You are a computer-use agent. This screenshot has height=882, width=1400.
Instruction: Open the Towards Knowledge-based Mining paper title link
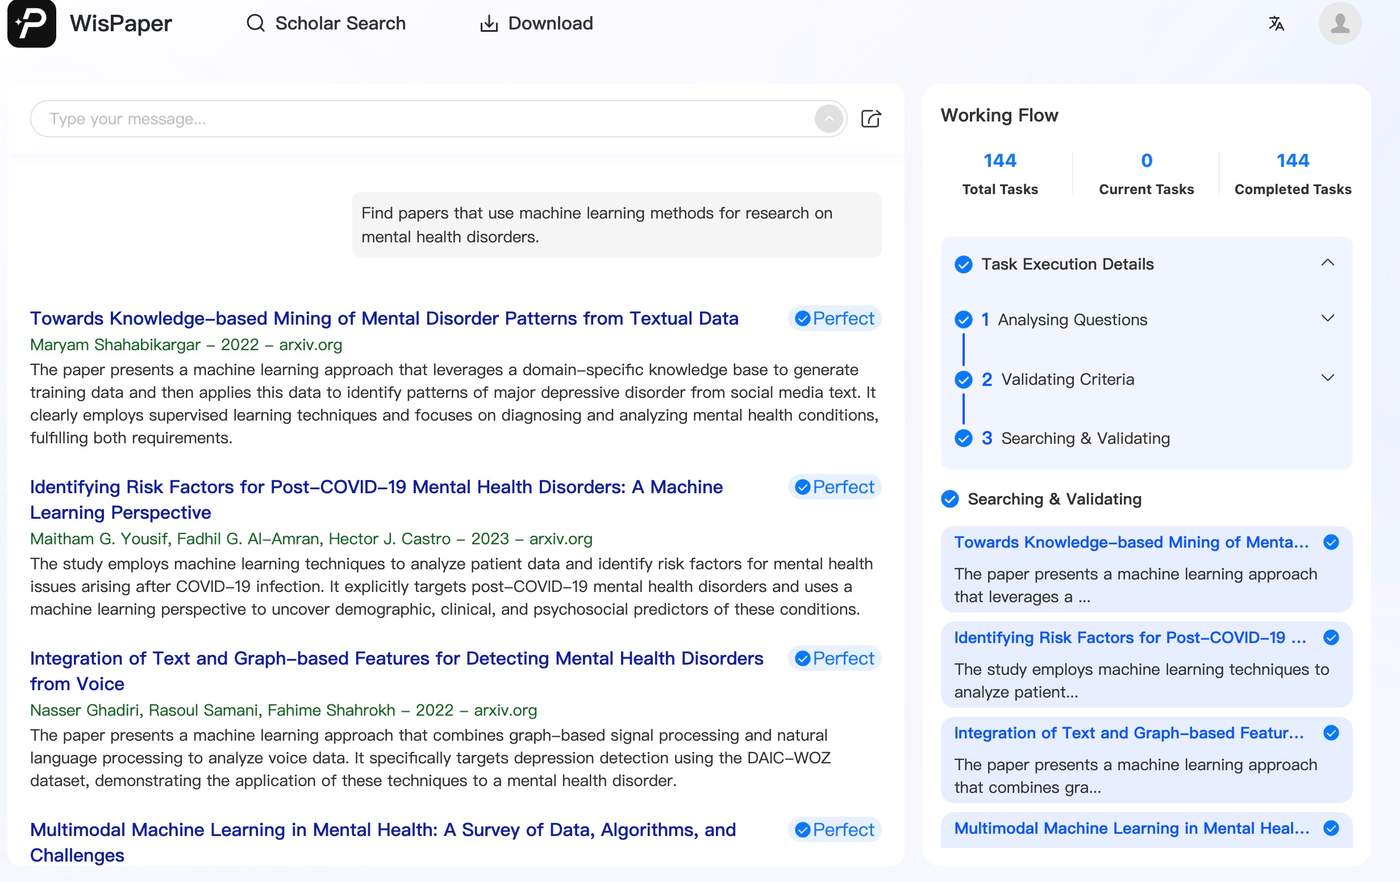[384, 318]
